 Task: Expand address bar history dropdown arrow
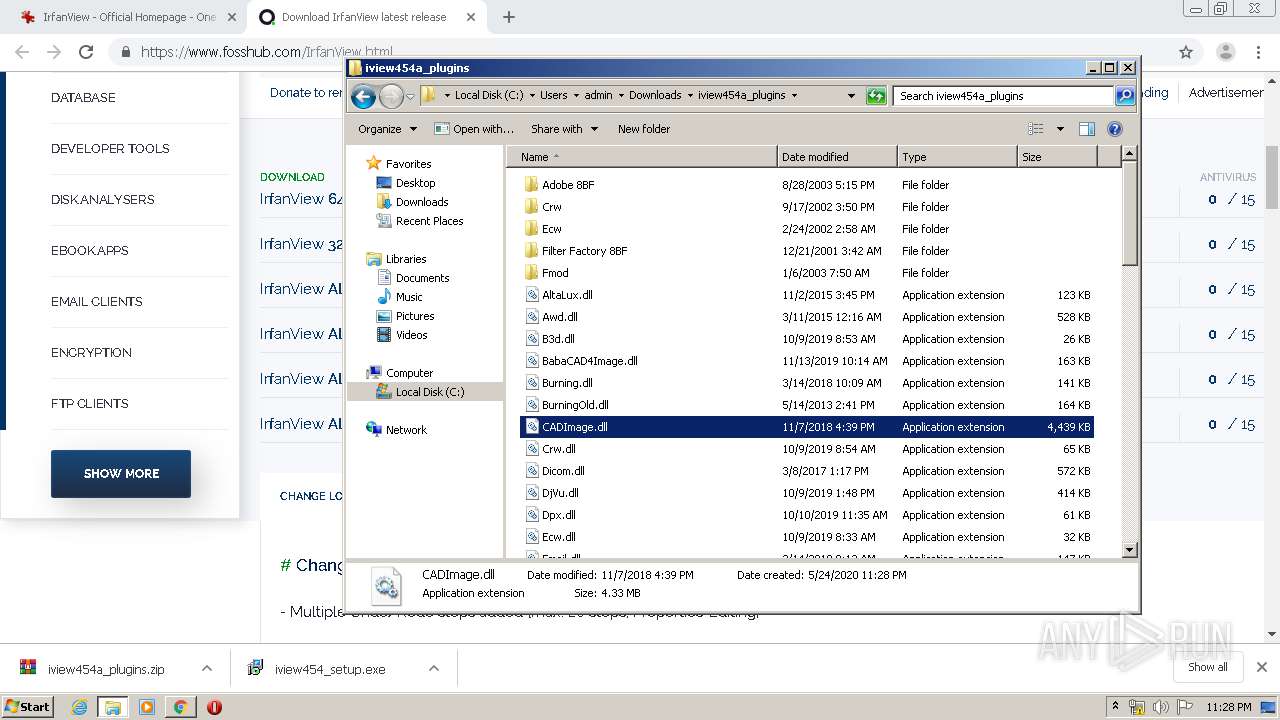pyautogui.click(x=851, y=96)
